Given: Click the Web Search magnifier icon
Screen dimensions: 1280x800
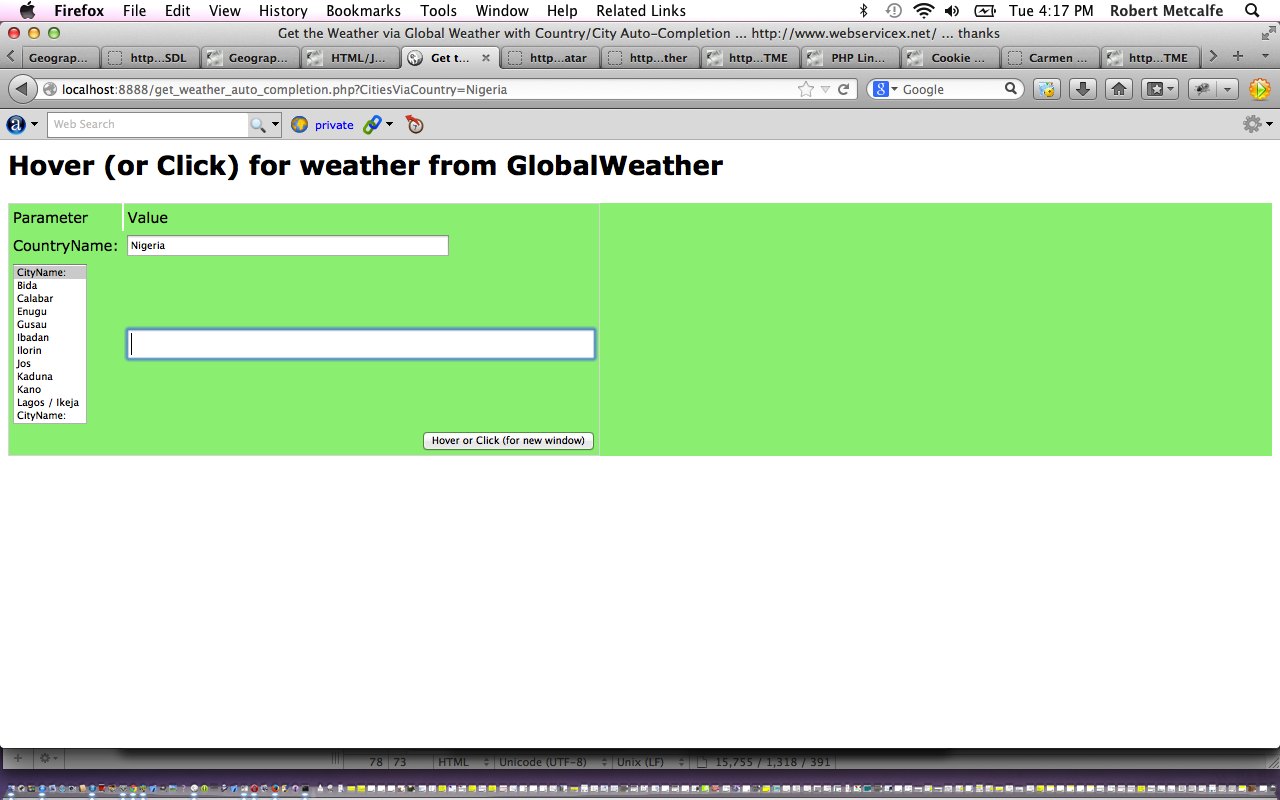Looking at the screenshot, I should [258, 124].
